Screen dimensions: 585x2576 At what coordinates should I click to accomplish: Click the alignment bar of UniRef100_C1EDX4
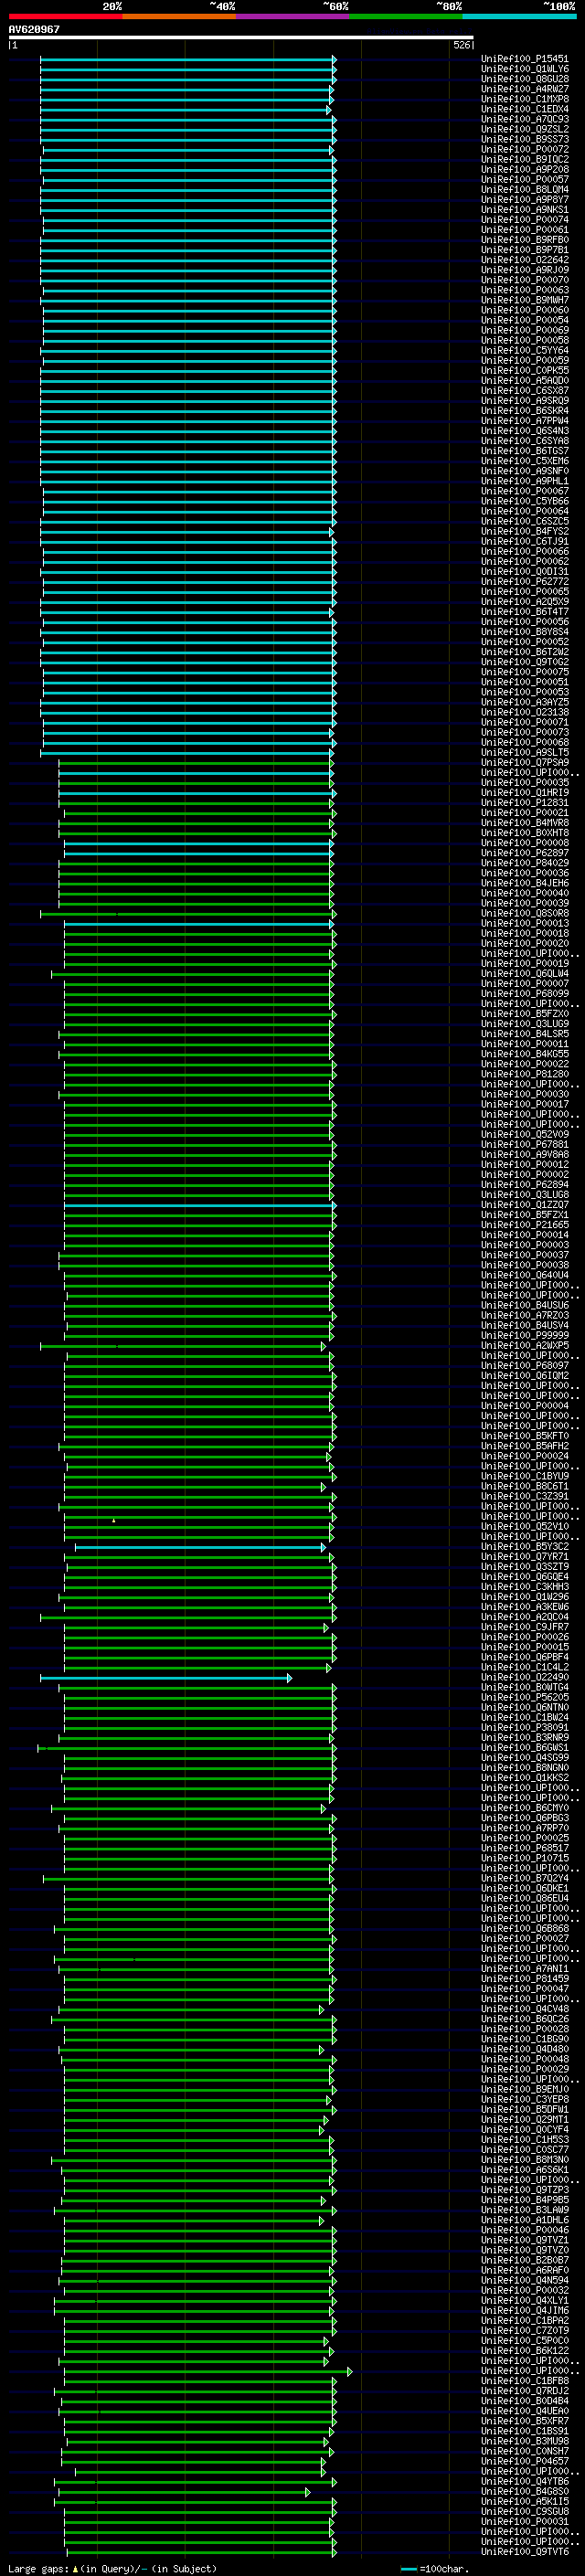click(x=185, y=110)
